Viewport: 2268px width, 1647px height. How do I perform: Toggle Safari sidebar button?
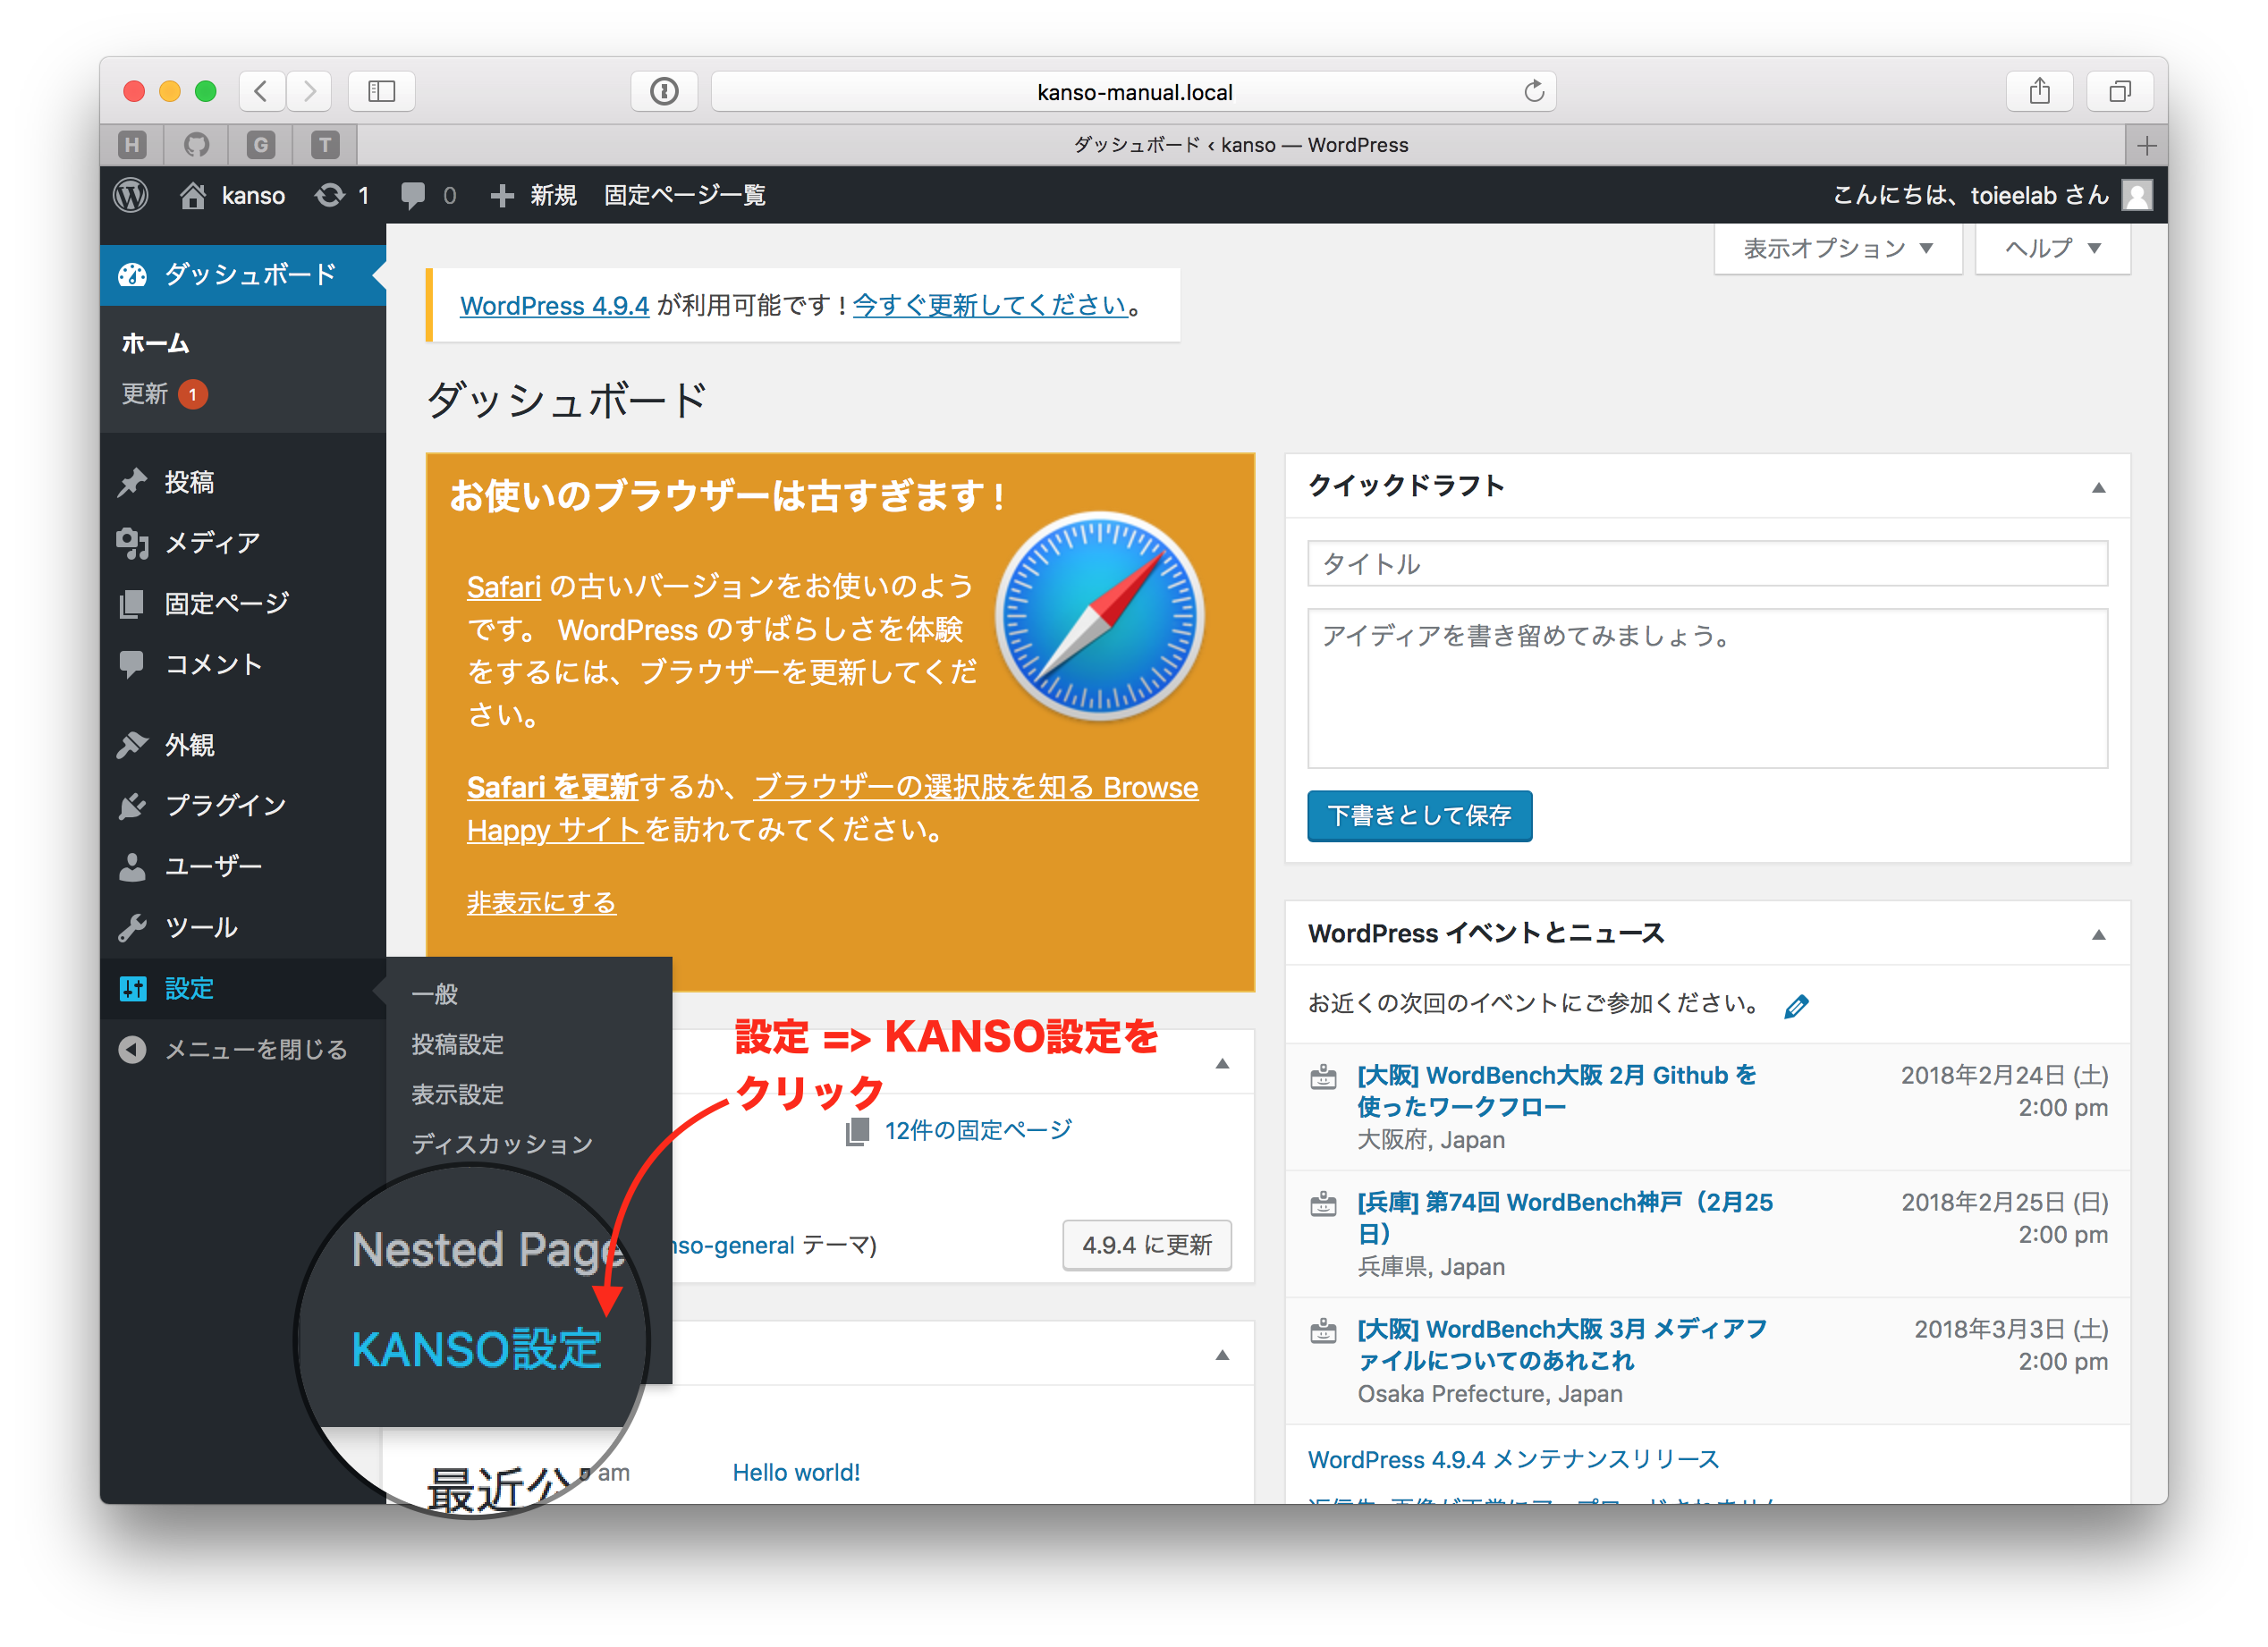(x=382, y=92)
